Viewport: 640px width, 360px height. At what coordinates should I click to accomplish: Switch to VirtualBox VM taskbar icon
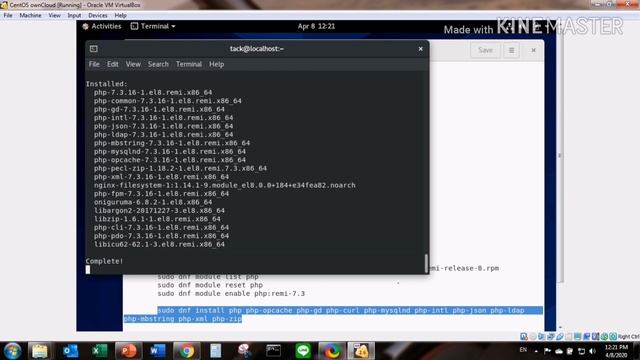tap(361, 351)
